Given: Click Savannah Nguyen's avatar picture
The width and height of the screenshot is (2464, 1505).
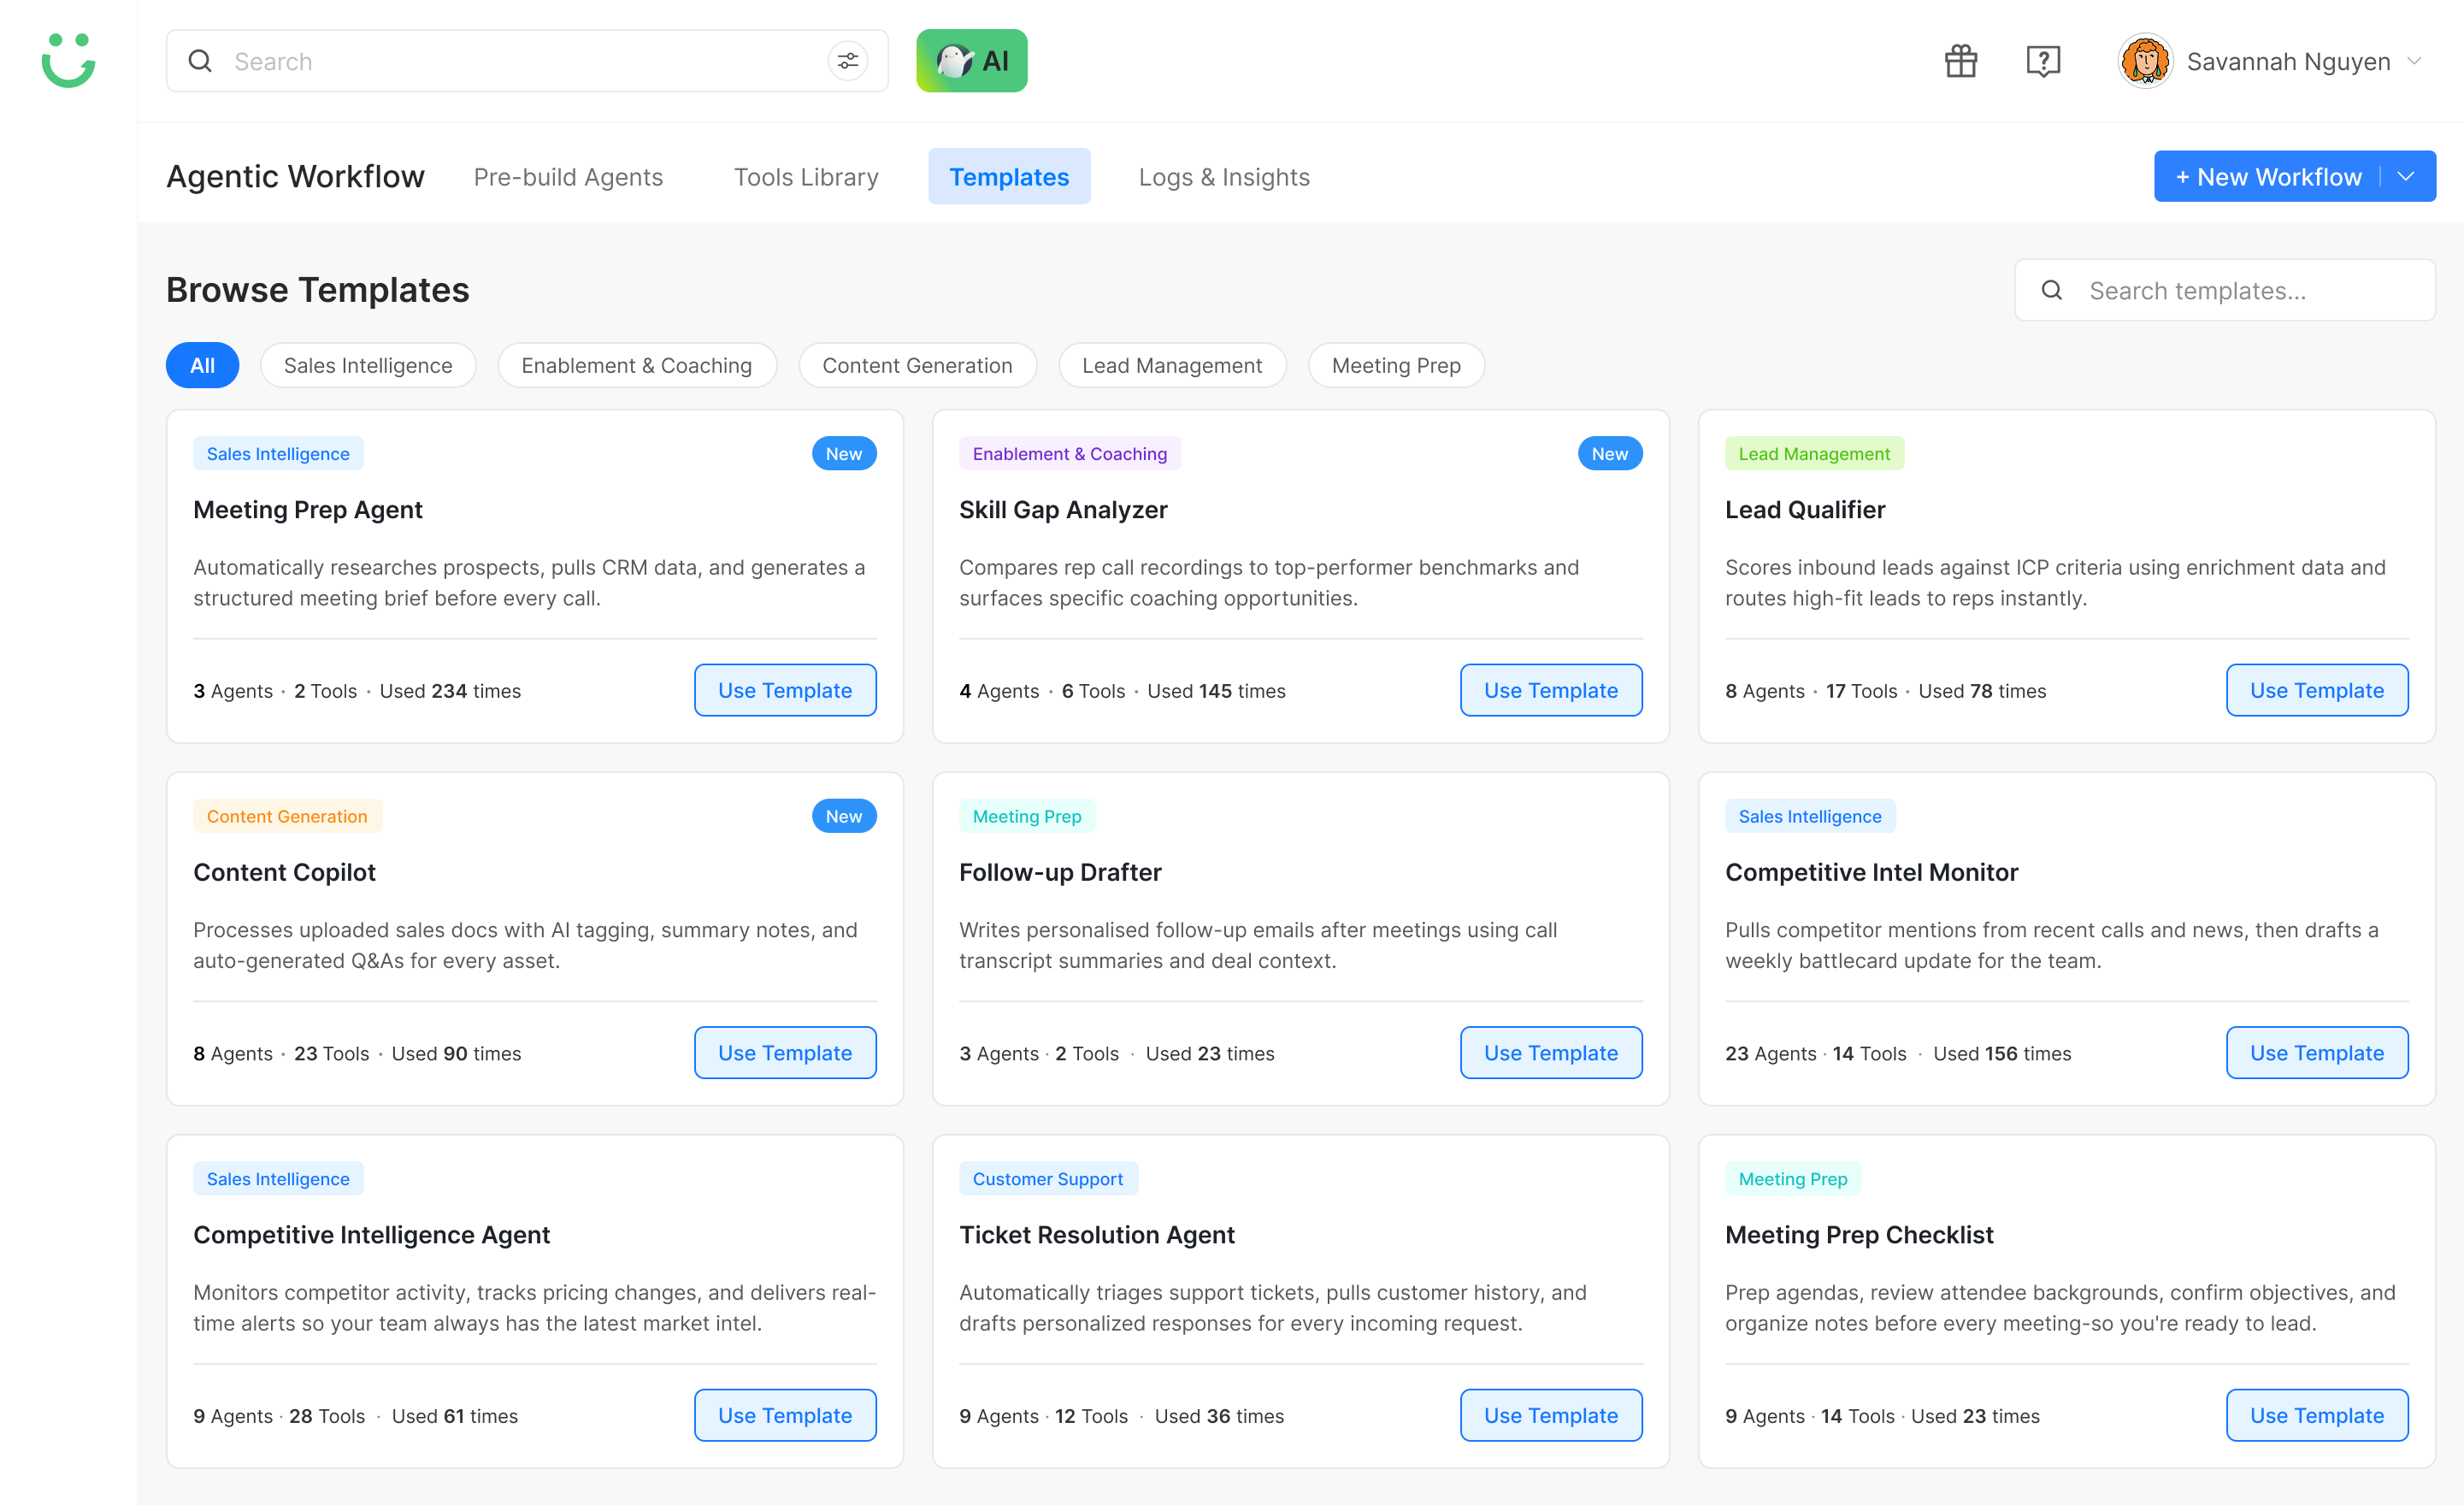Looking at the screenshot, I should point(2144,61).
